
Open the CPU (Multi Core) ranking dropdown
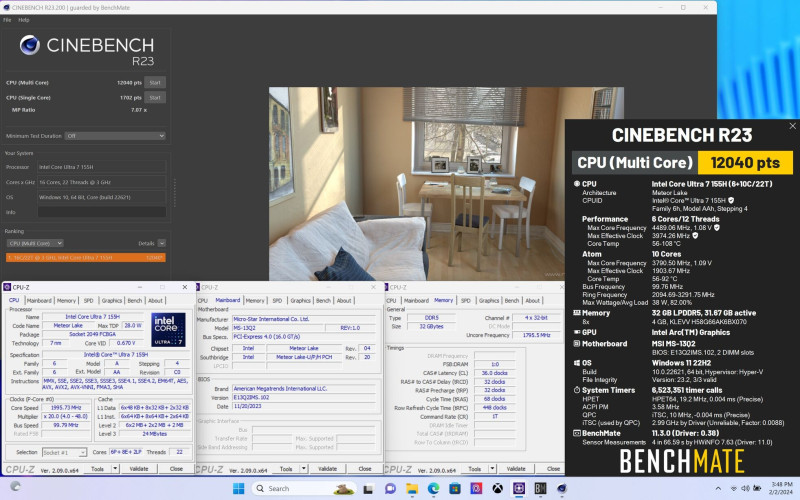(35, 243)
